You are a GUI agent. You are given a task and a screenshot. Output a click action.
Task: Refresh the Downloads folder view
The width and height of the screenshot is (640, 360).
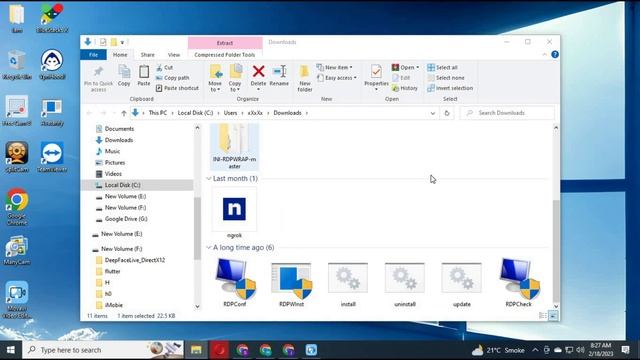[x=447, y=113]
